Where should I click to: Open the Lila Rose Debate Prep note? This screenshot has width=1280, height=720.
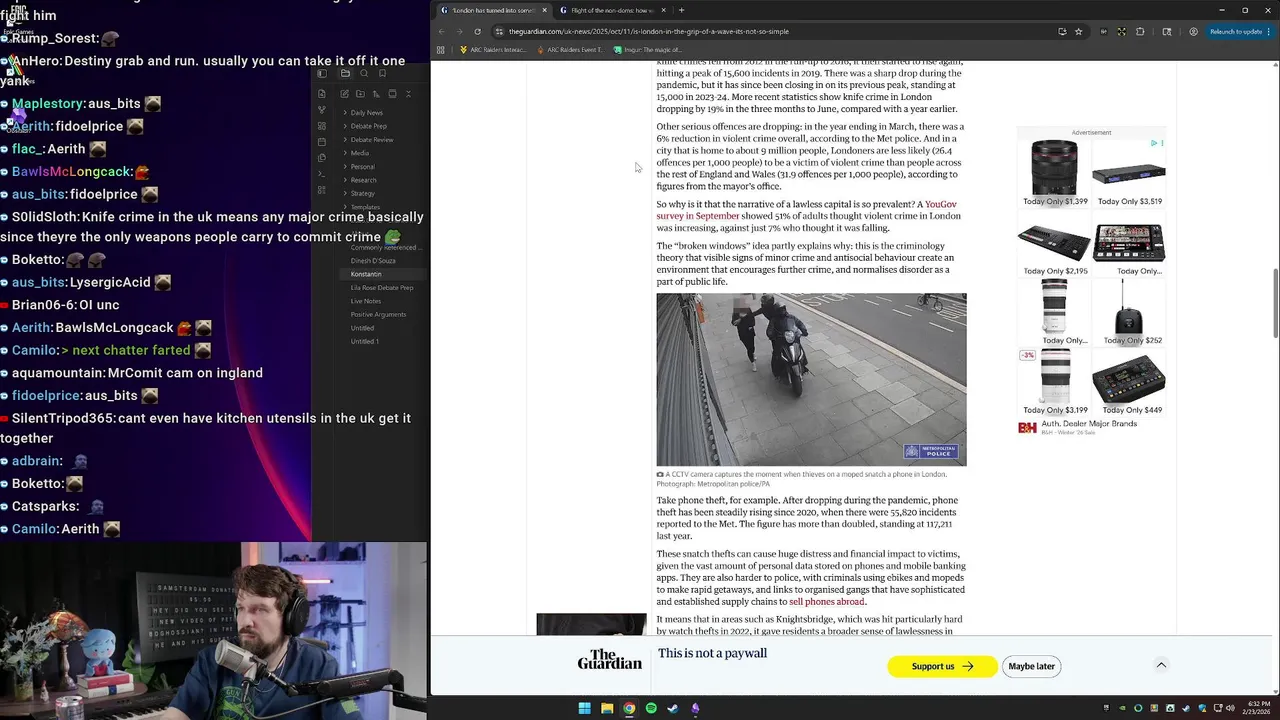coord(382,288)
